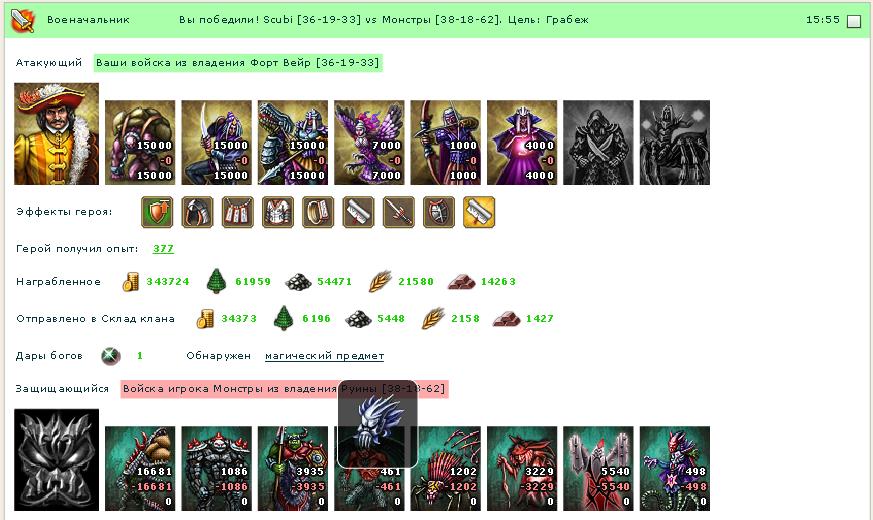Click the sword hero effect icon
This screenshot has width=873, height=520.
coord(399,212)
